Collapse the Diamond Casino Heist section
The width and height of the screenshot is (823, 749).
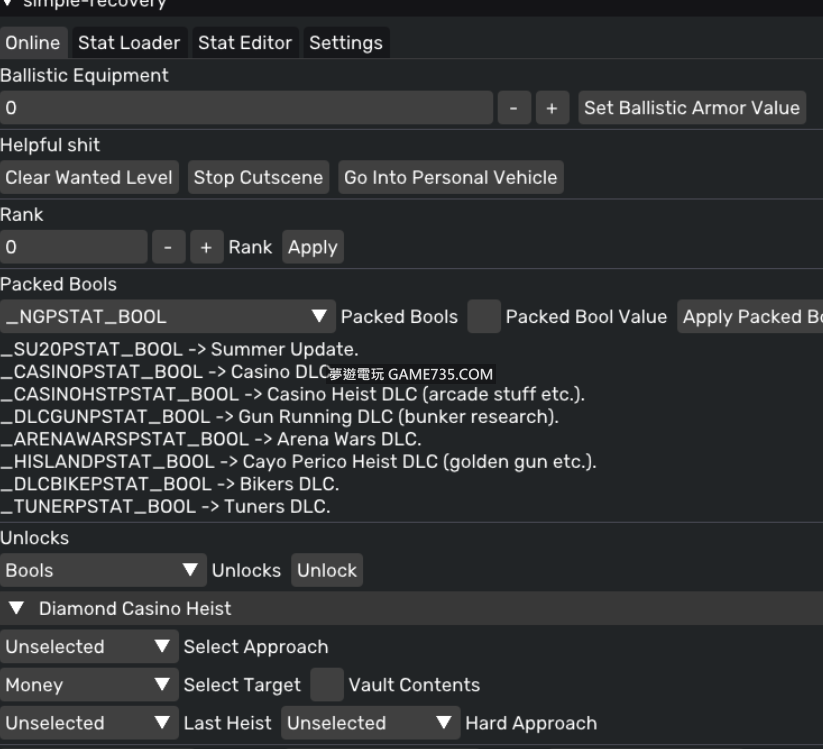[x=16, y=608]
